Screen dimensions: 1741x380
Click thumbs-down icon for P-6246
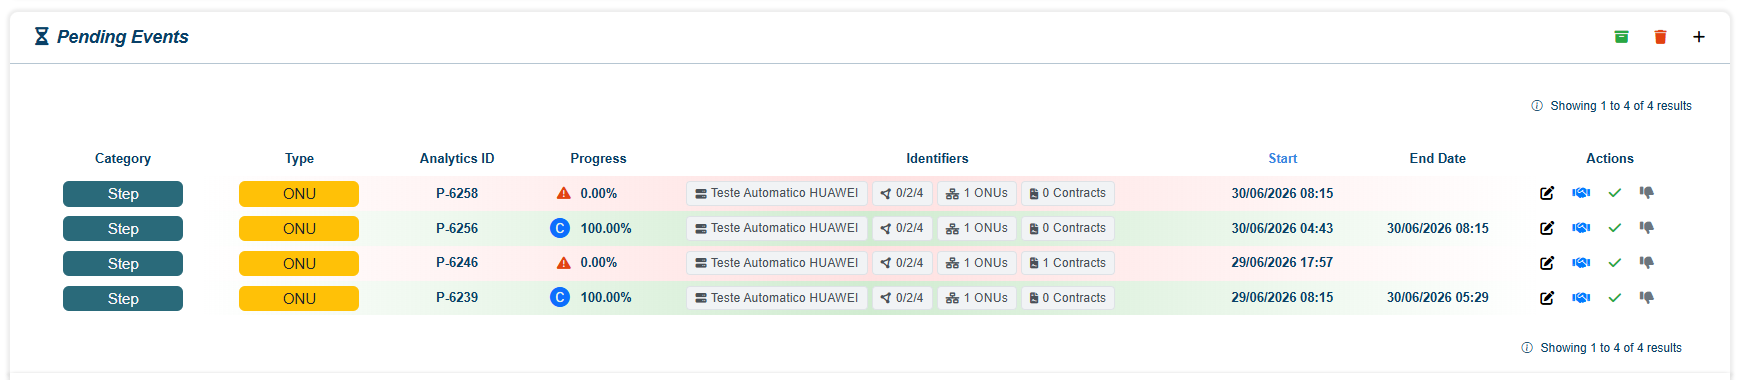point(1646,263)
